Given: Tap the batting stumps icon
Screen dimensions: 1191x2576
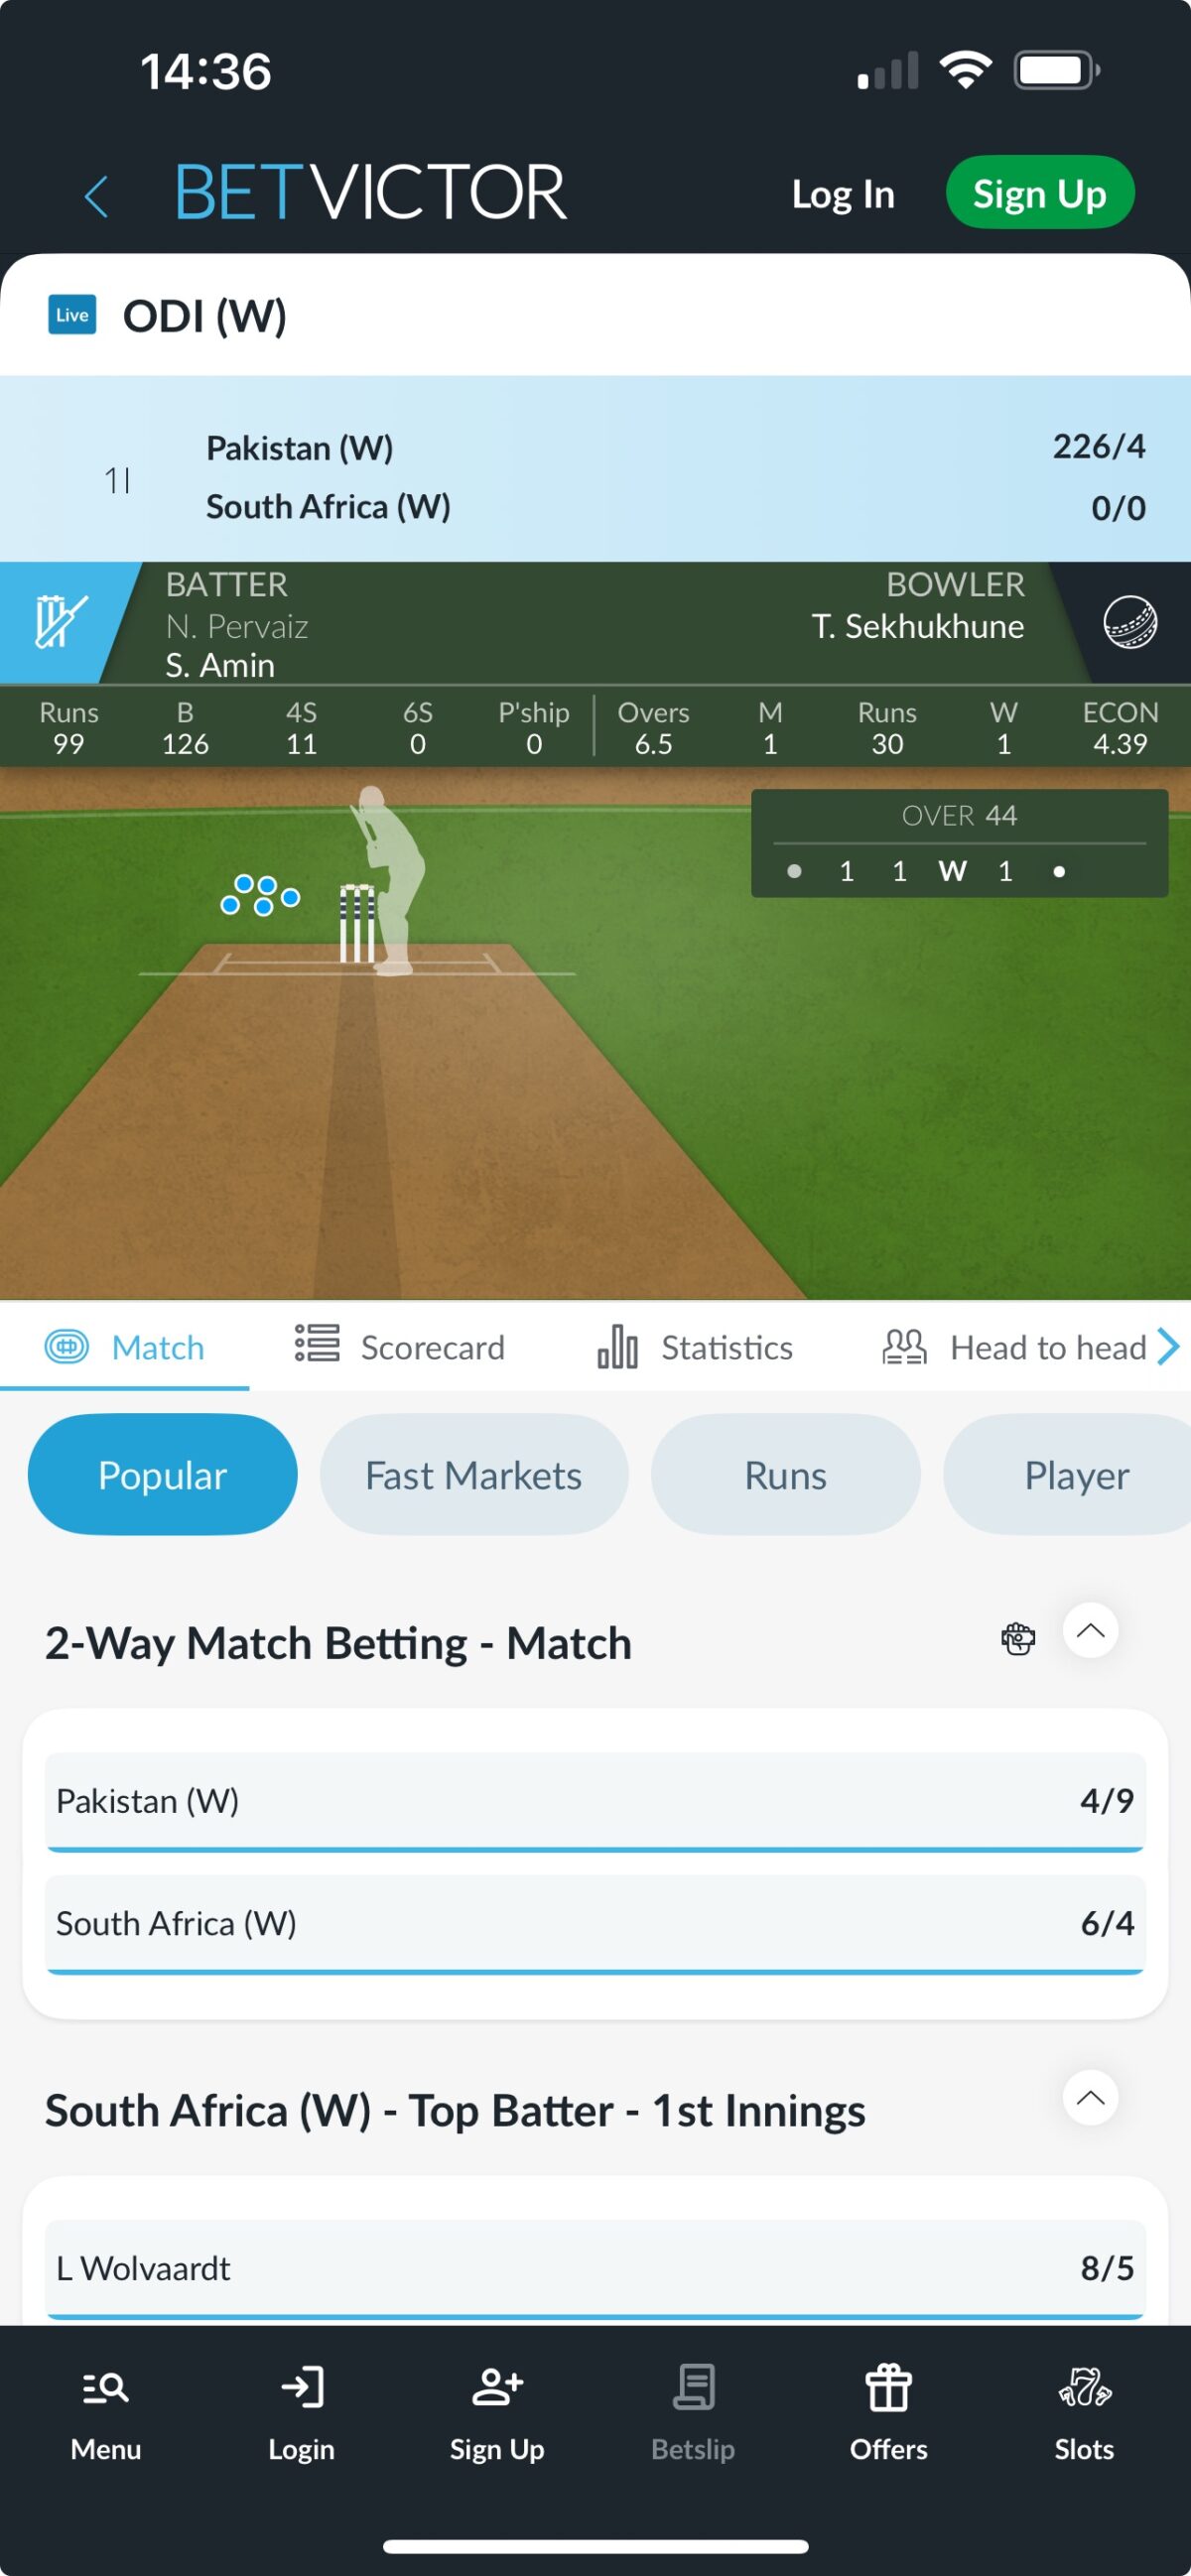Looking at the screenshot, I should tap(59, 621).
